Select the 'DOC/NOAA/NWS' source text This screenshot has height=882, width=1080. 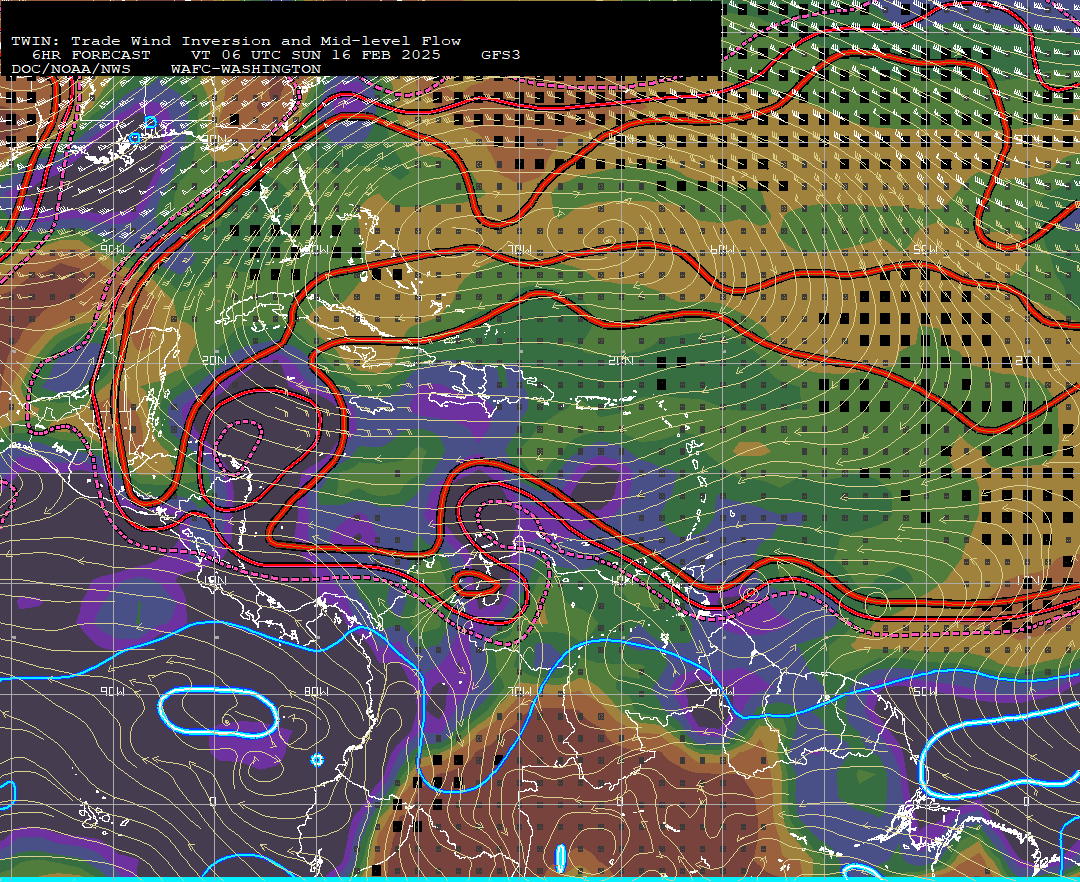point(71,70)
